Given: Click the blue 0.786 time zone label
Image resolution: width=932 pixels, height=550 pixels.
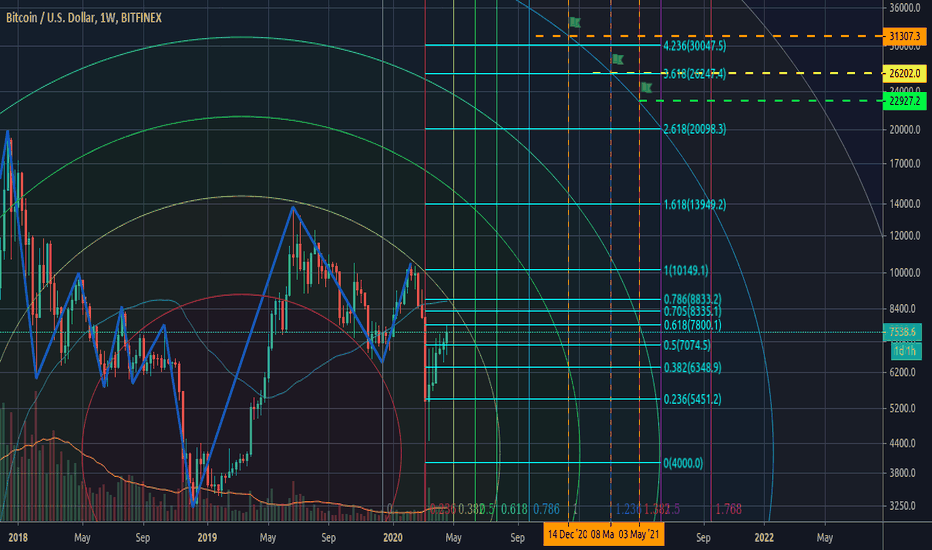Looking at the screenshot, I should (546, 509).
